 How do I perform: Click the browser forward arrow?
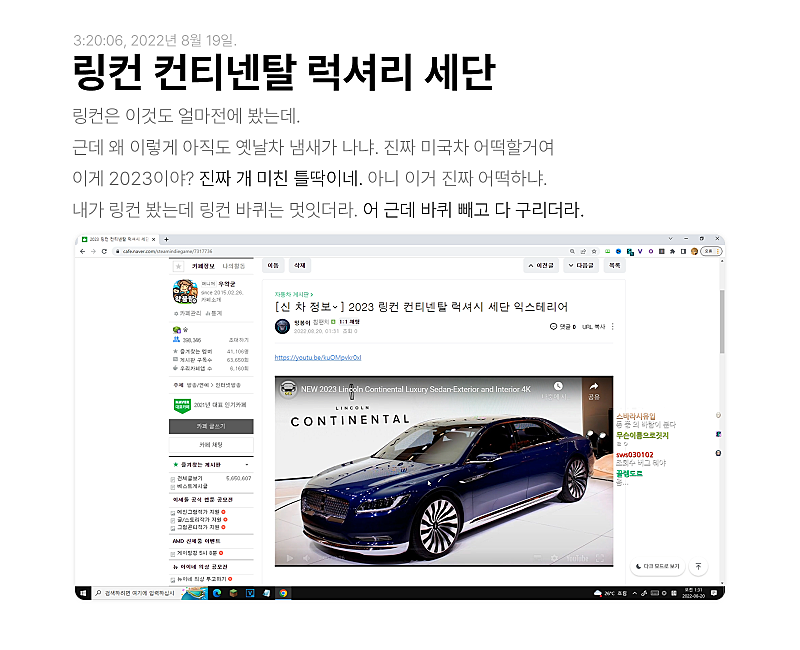pyautogui.click(x=93, y=252)
